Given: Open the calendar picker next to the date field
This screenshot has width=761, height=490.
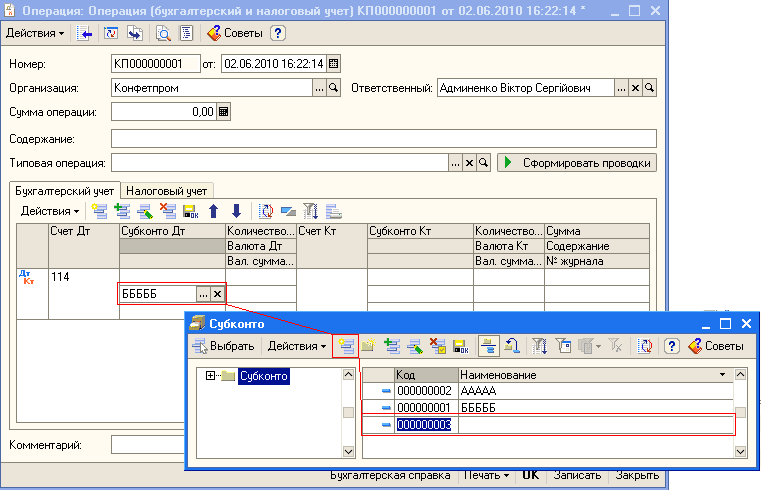Looking at the screenshot, I should (334, 64).
